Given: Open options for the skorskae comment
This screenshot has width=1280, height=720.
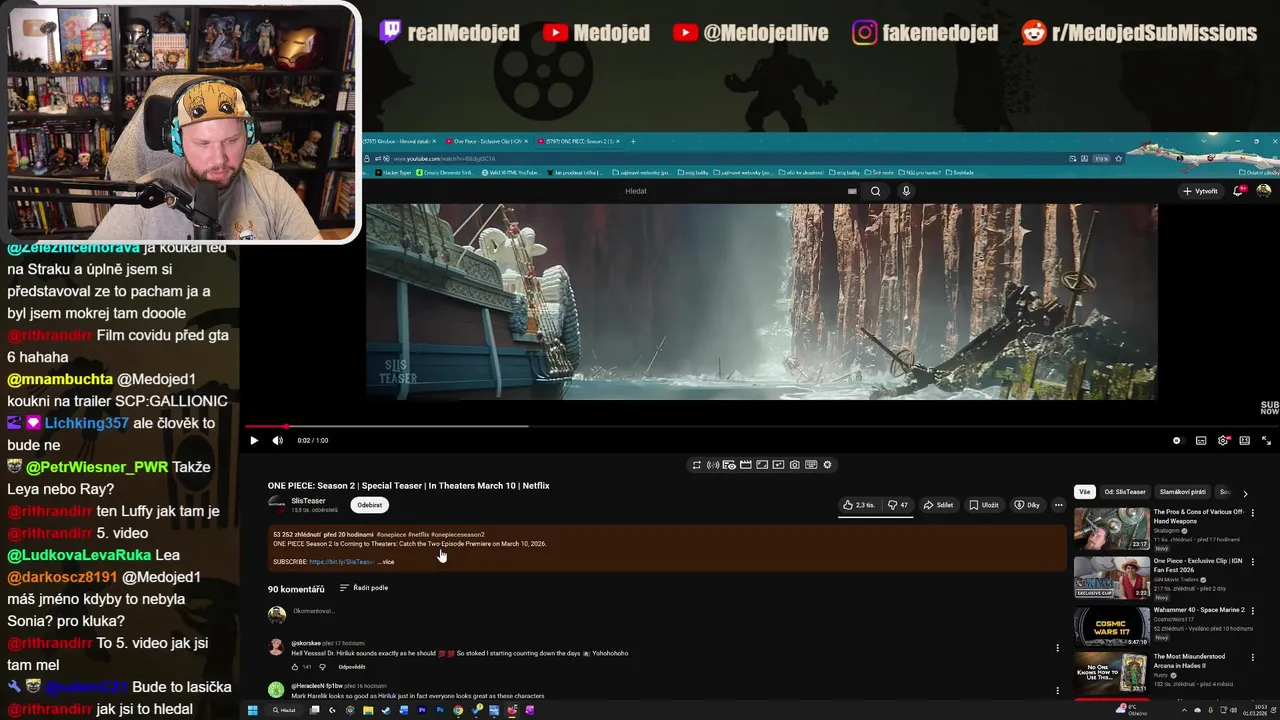Looking at the screenshot, I should pos(1057,648).
